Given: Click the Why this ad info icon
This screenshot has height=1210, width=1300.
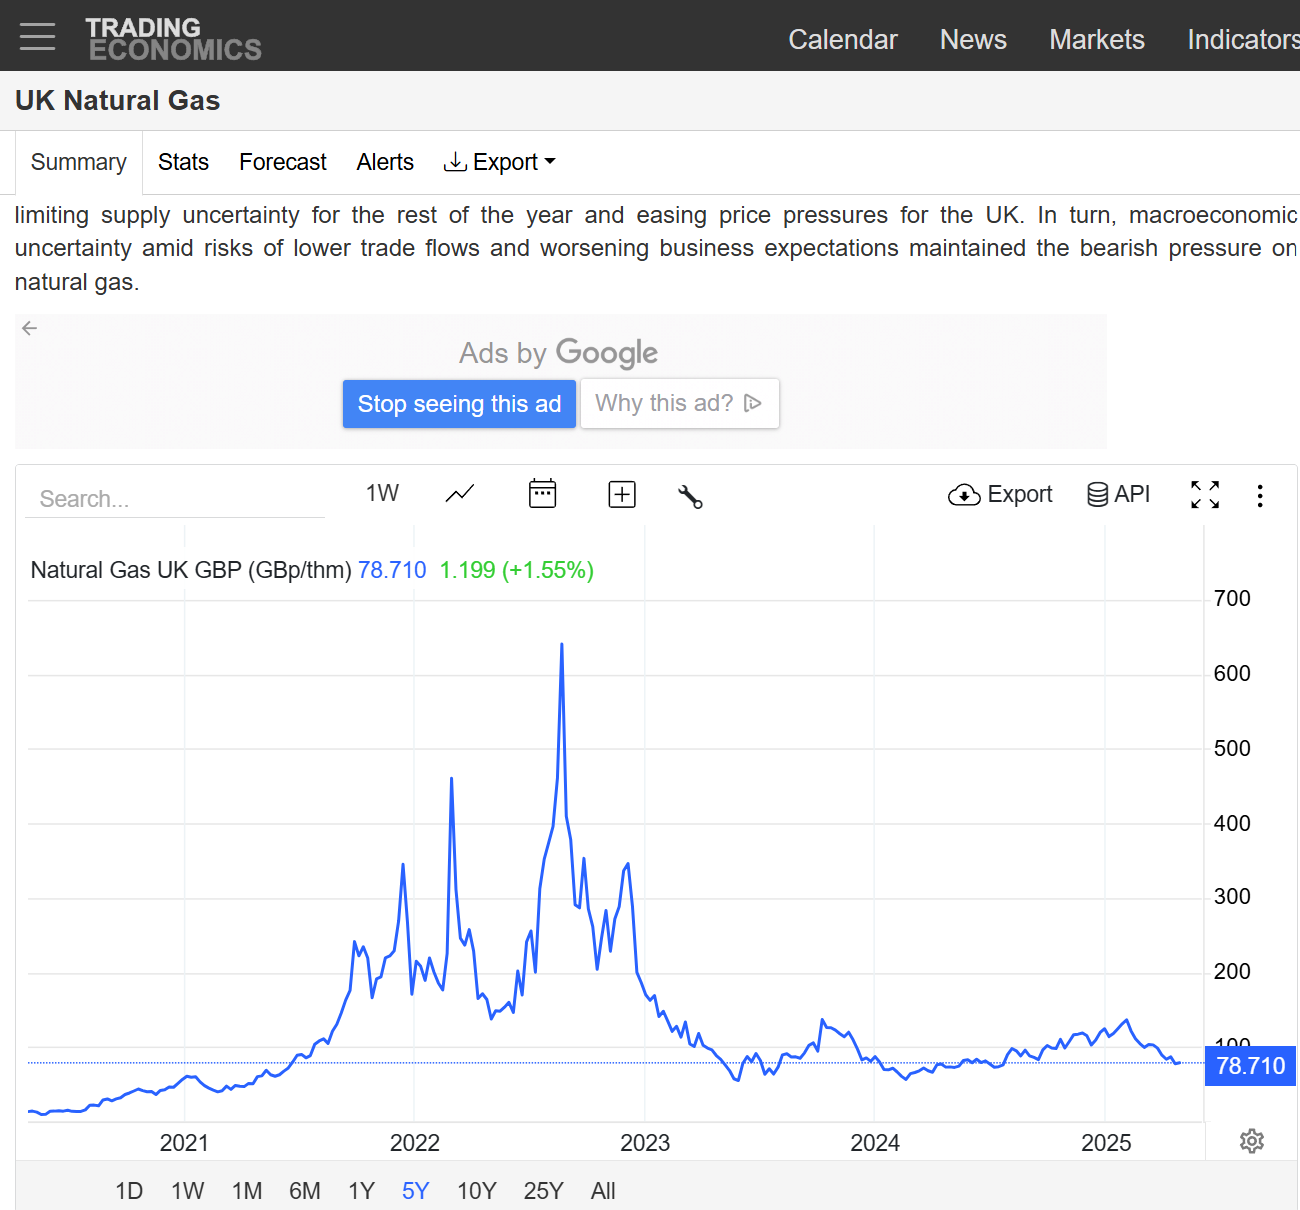Looking at the screenshot, I should 754,403.
